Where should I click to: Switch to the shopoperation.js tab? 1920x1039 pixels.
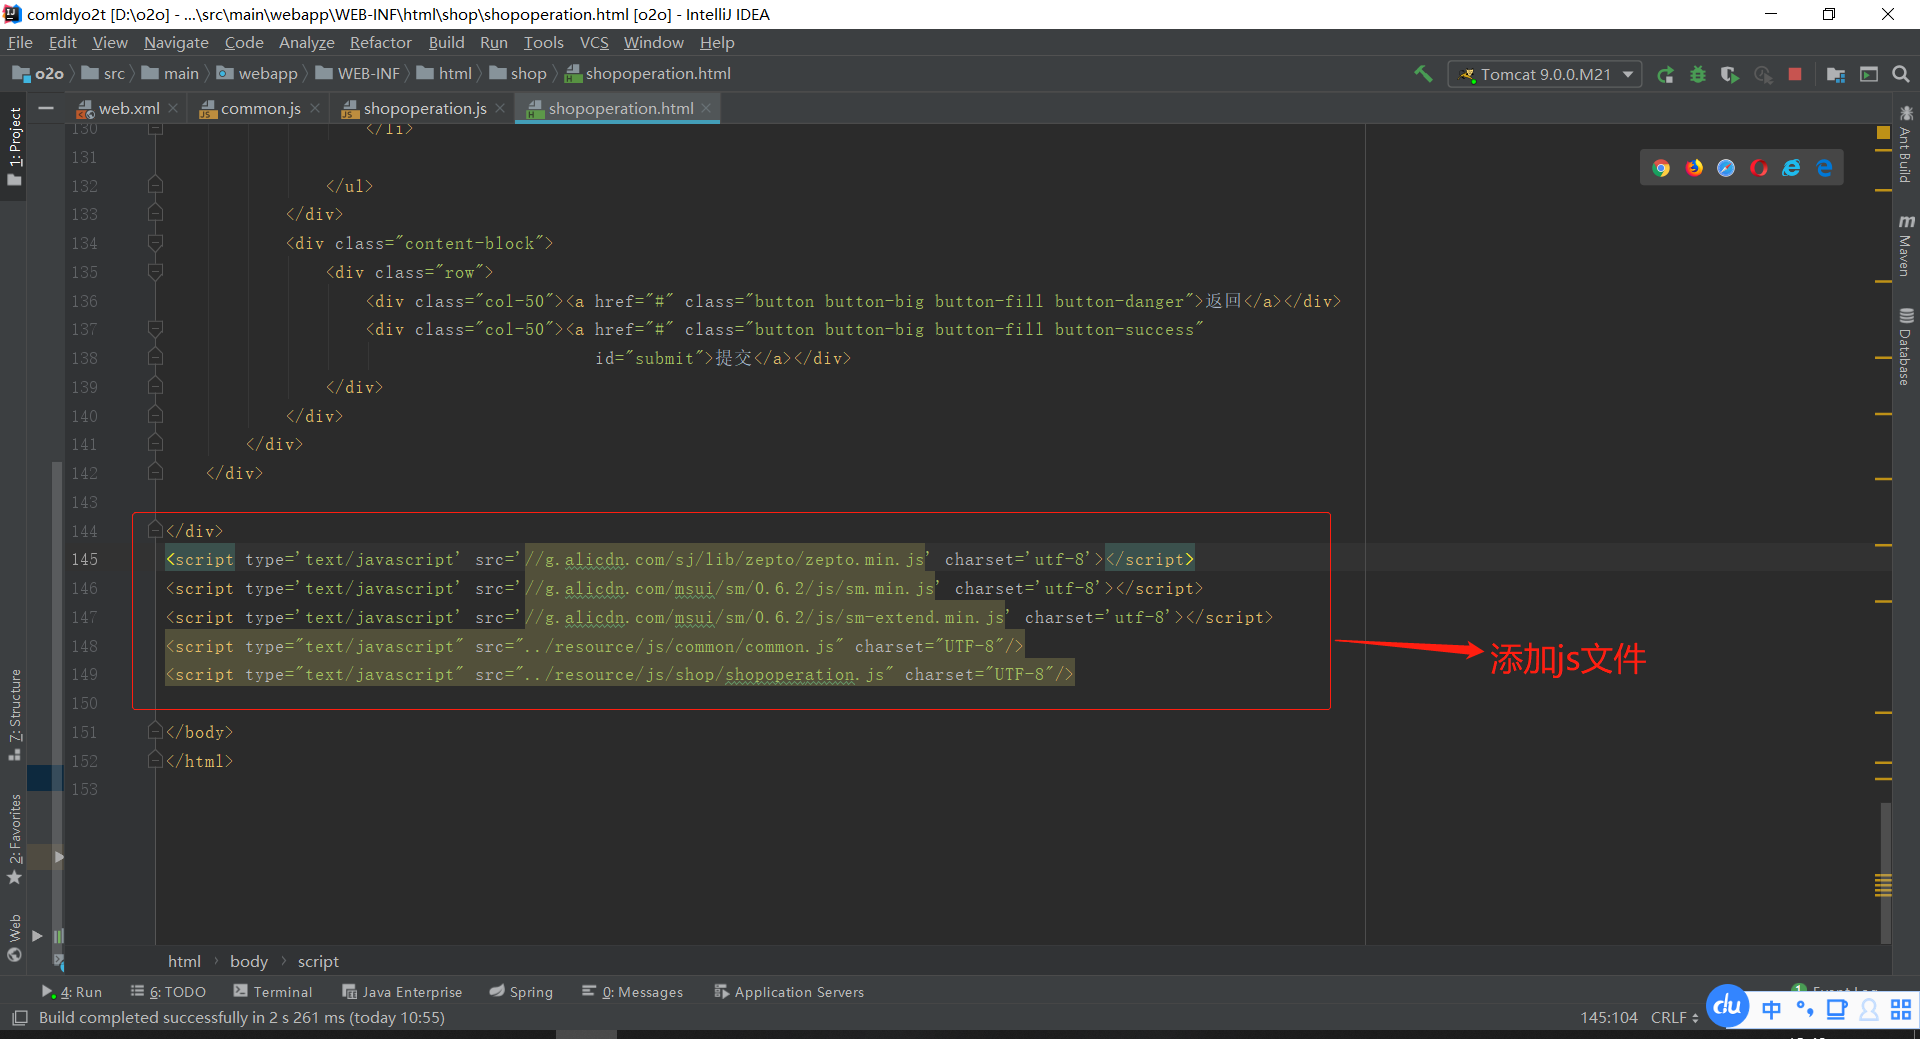(x=424, y=108)
